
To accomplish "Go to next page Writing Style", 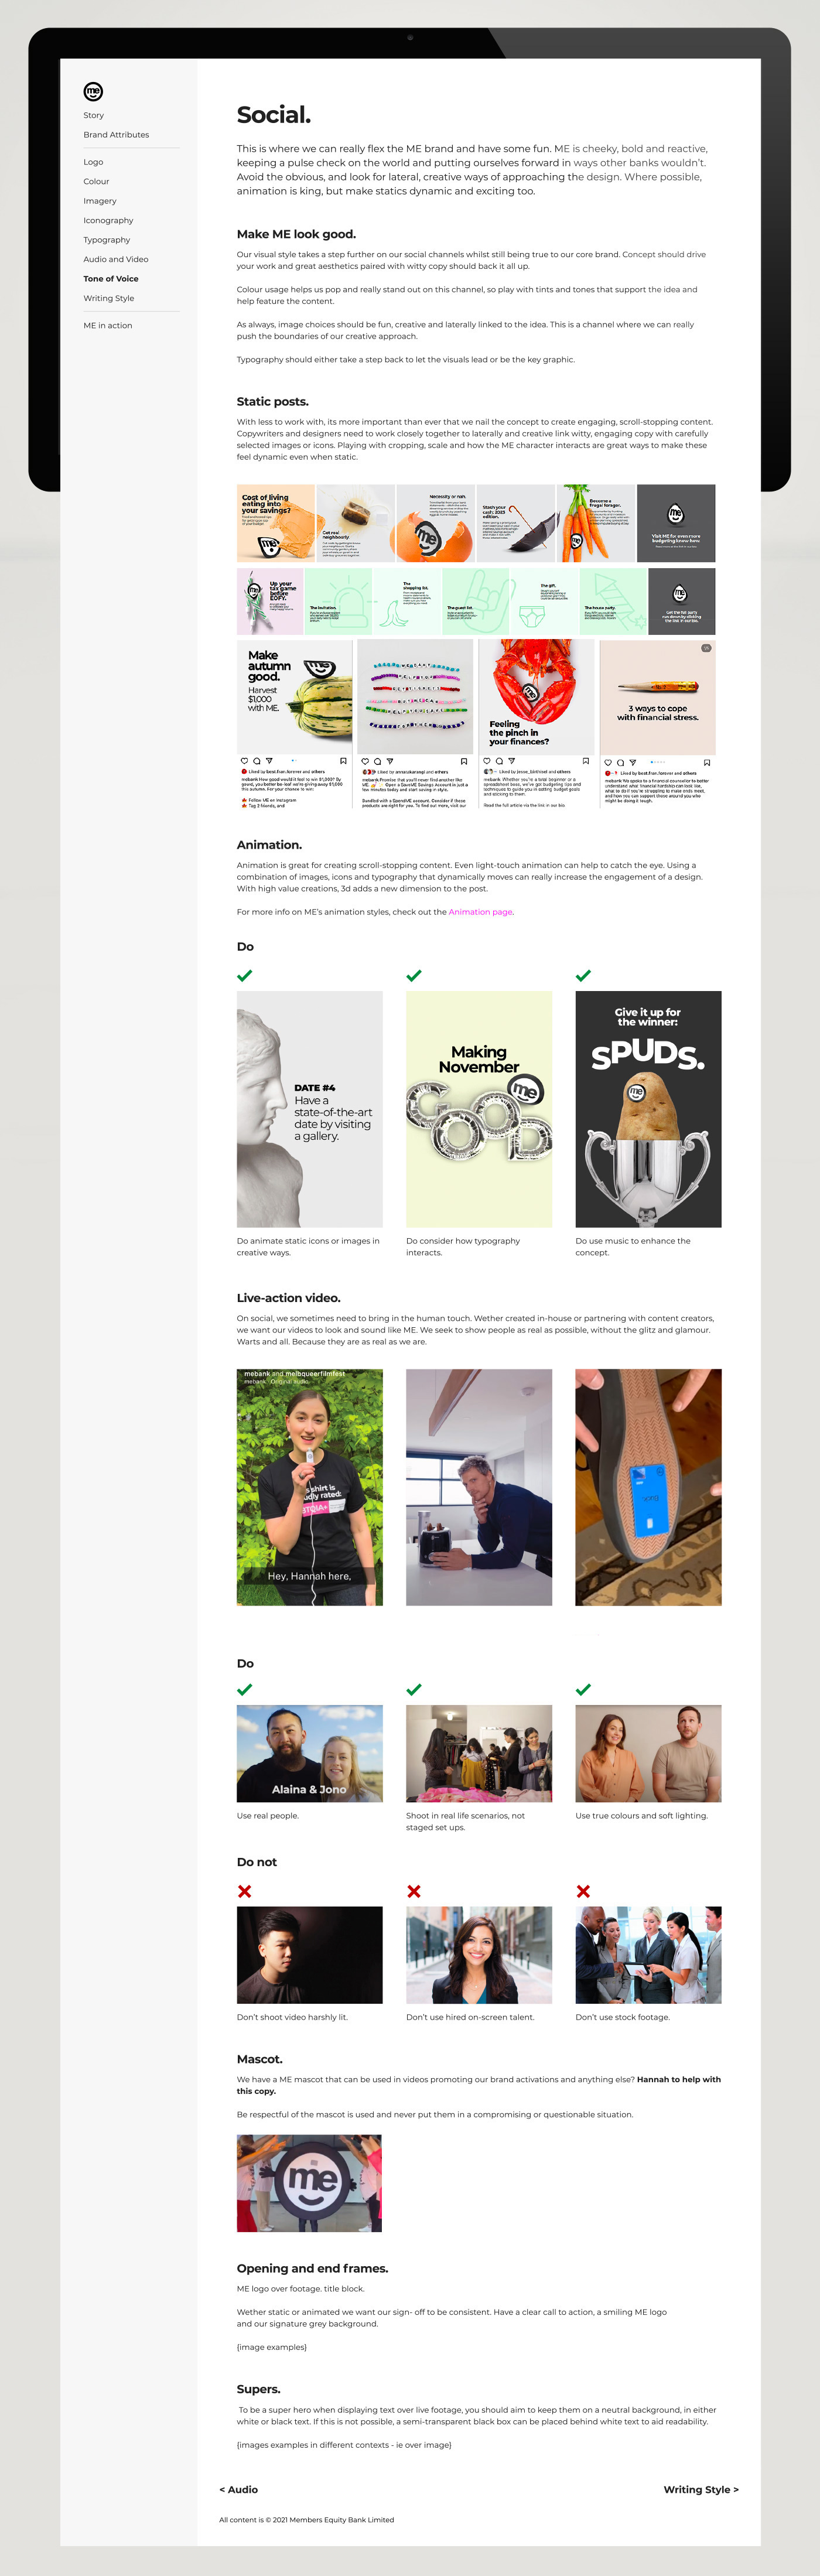I will point(701,2489).
